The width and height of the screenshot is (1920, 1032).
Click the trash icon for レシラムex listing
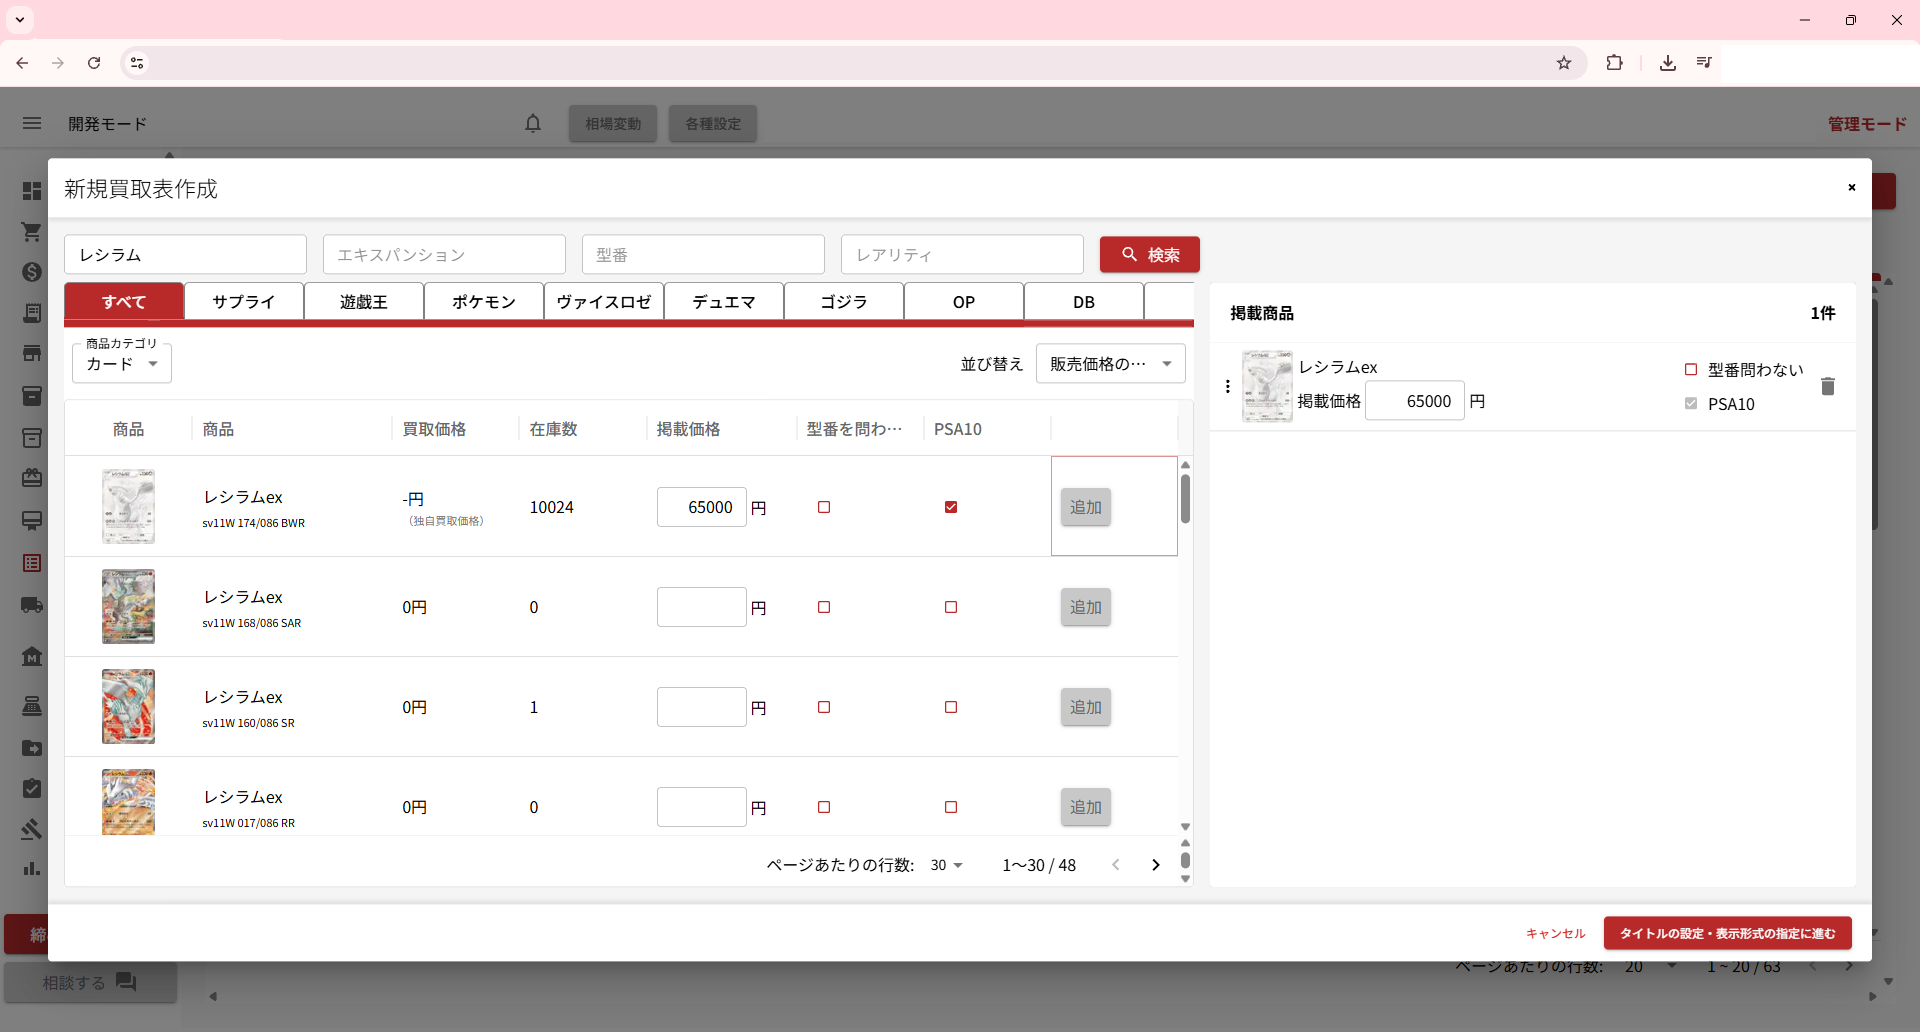1827,386
